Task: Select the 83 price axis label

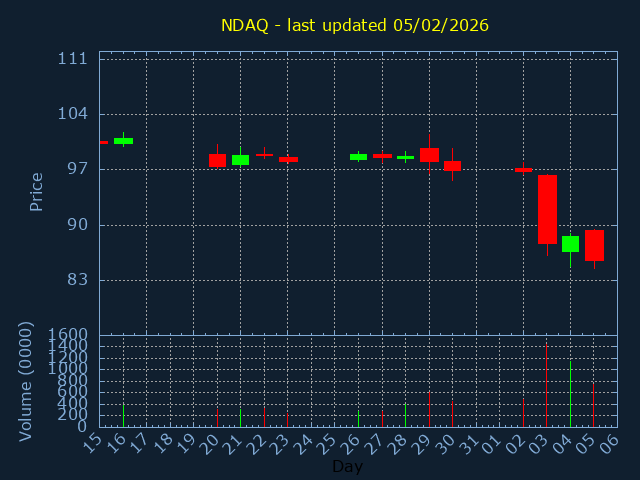Action: [x=78, y=280]
